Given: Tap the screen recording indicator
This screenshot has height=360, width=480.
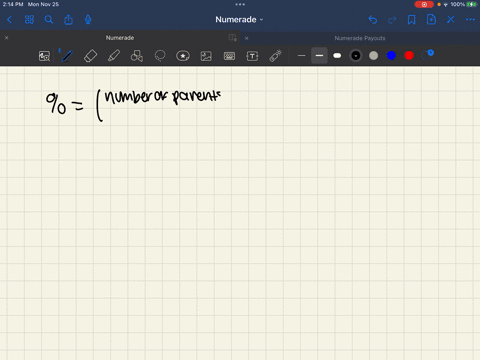Looking at the screenshot, I should click(424, 4).
